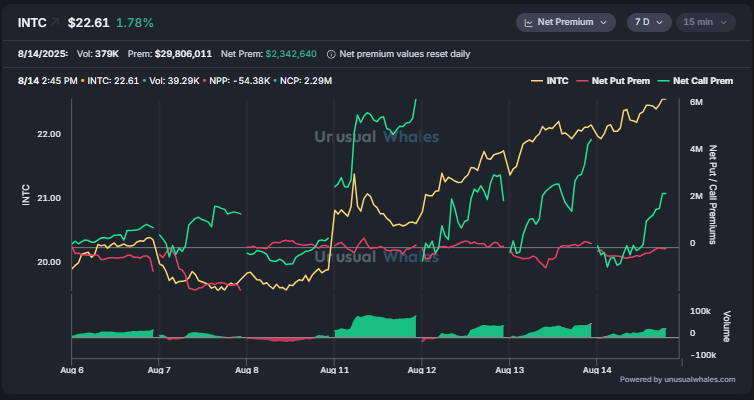Click the 100k volume axis label
Viewport: 754px width, 400px height.
[700, 311]
